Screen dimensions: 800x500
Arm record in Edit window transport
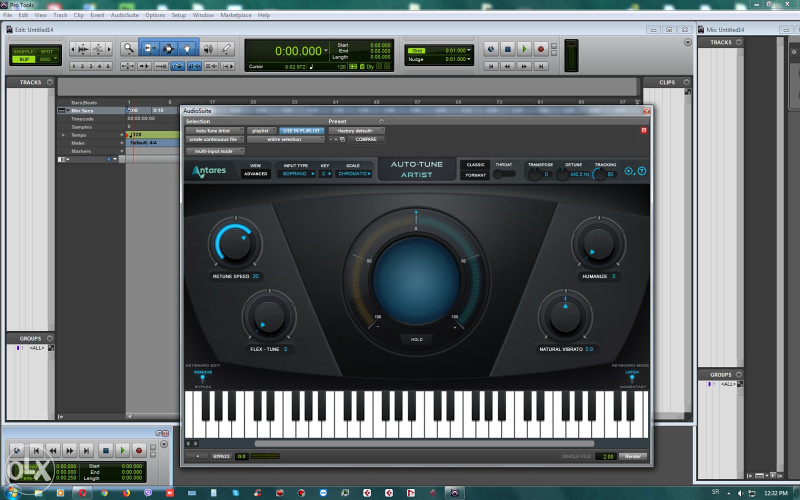coord(541,49)
